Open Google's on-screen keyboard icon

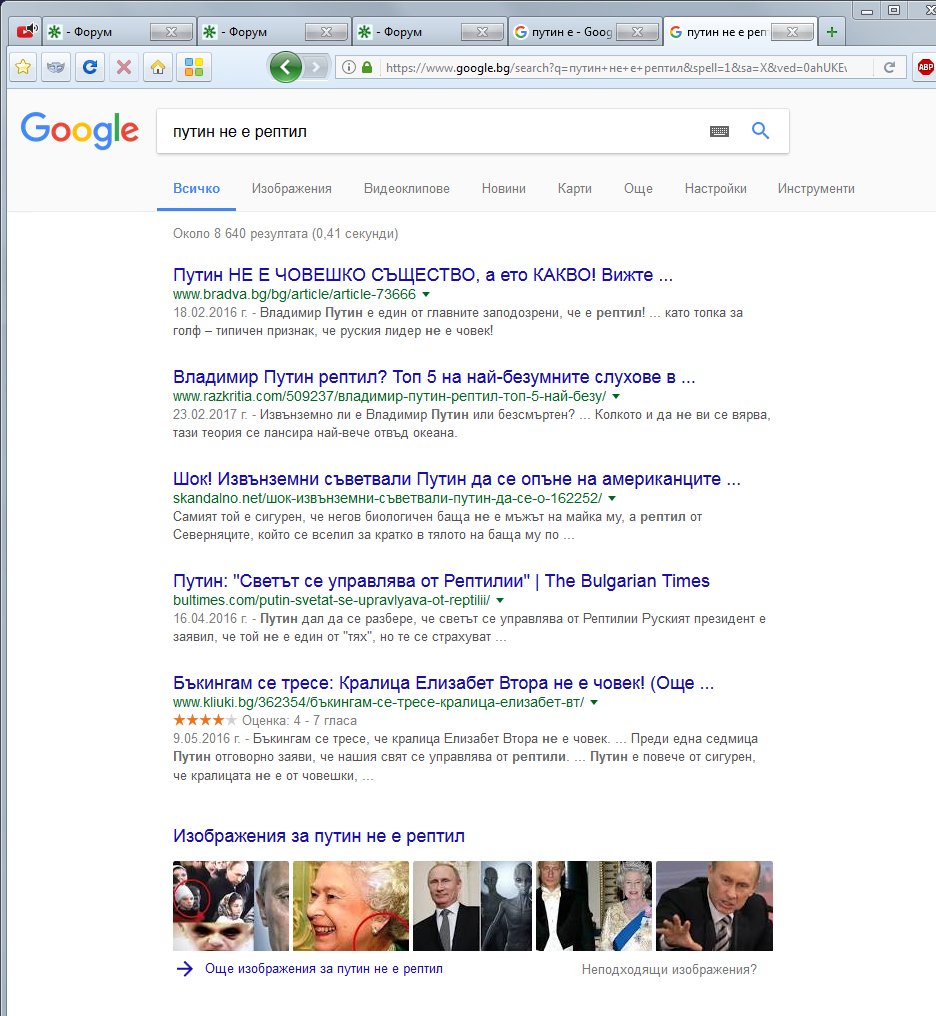click(x=719, y=132)
